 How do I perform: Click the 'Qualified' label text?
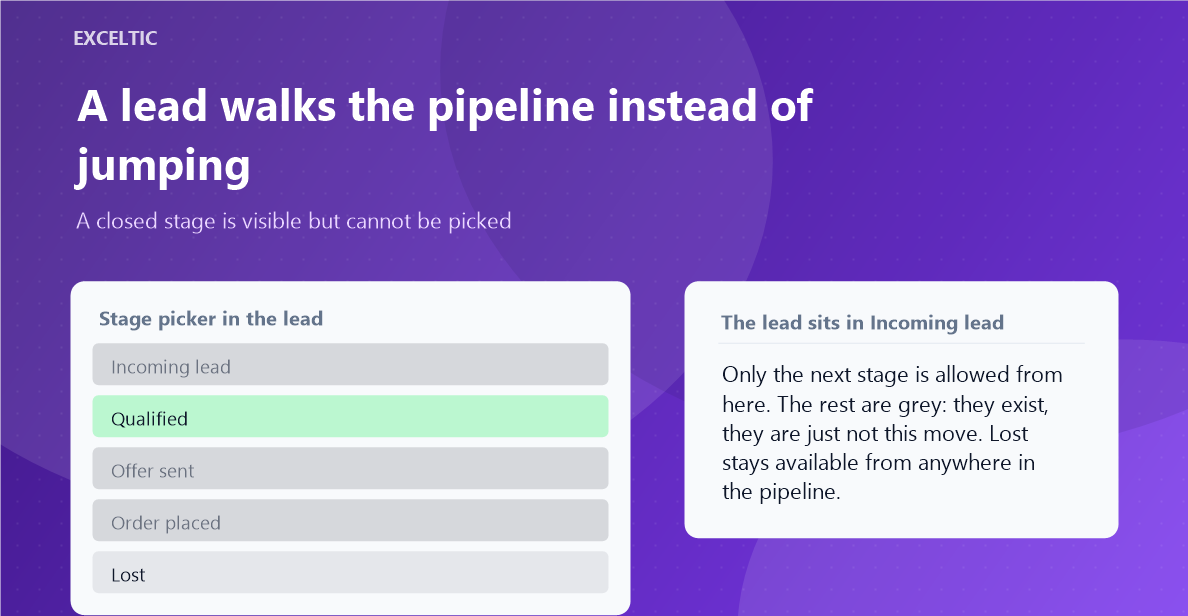point(149,419)
